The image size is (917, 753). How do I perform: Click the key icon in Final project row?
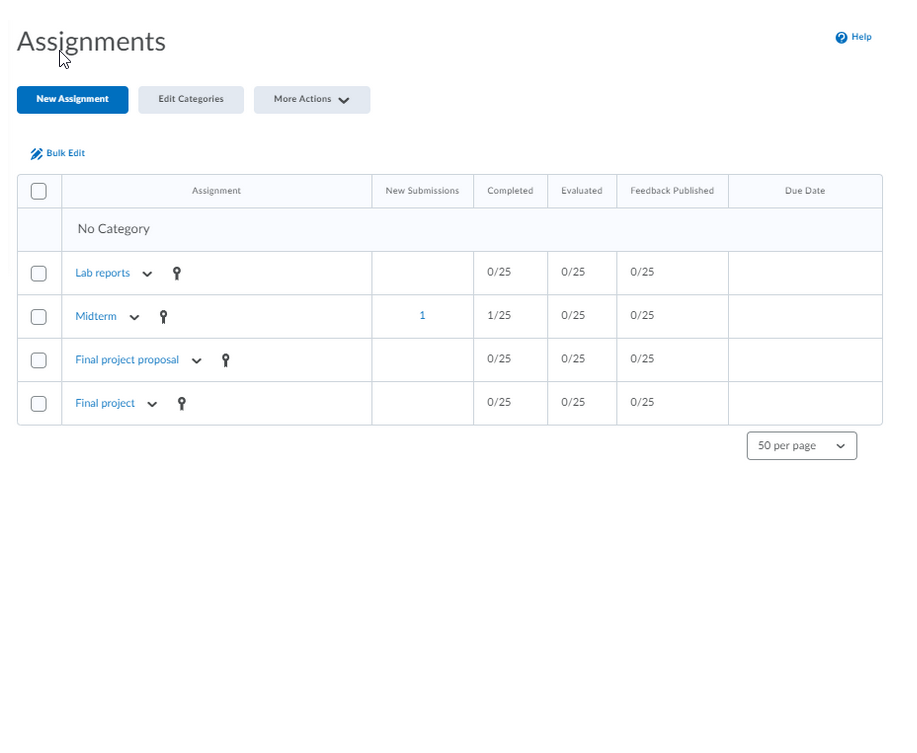[181, 403]
